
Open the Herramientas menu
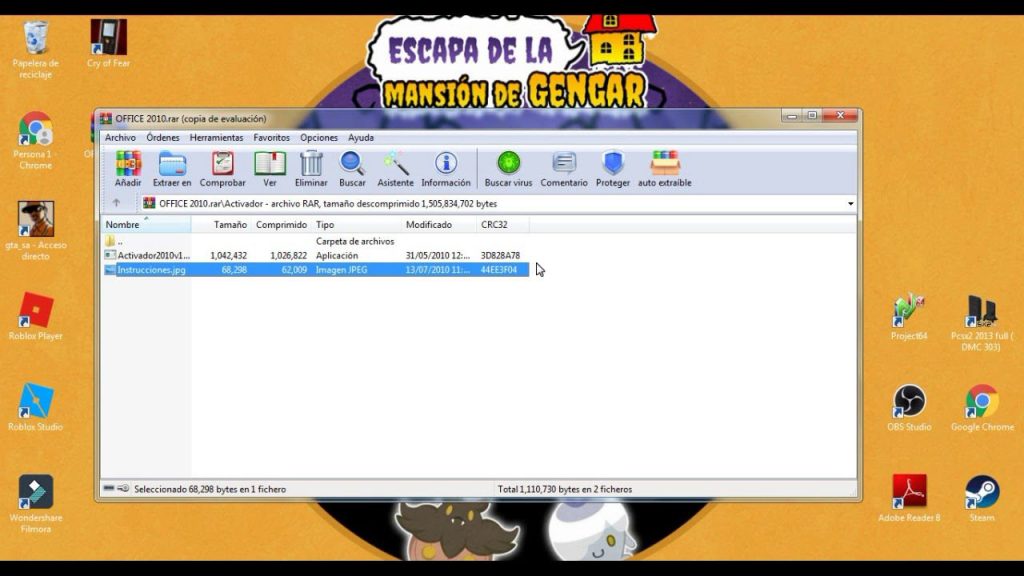[216, 137]
